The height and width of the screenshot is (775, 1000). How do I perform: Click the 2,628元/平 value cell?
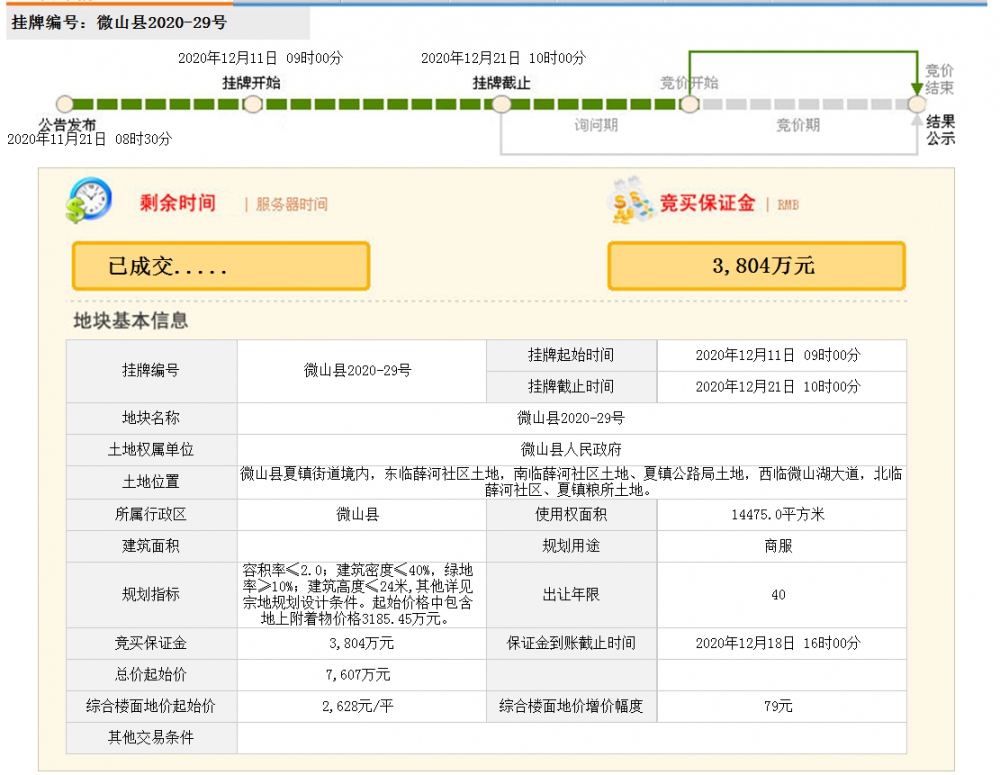362,706
